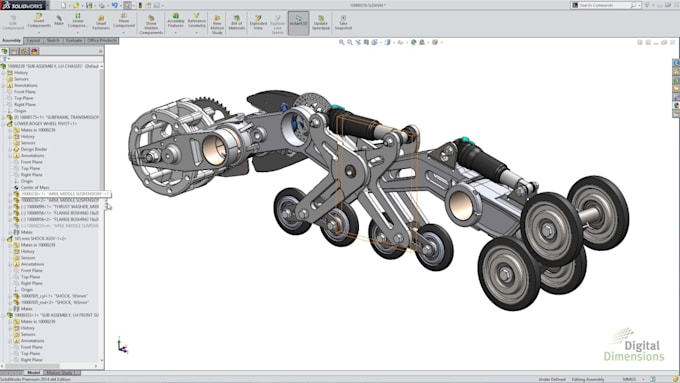
Task: Click the Undo arrow icon
Action: 114,5
